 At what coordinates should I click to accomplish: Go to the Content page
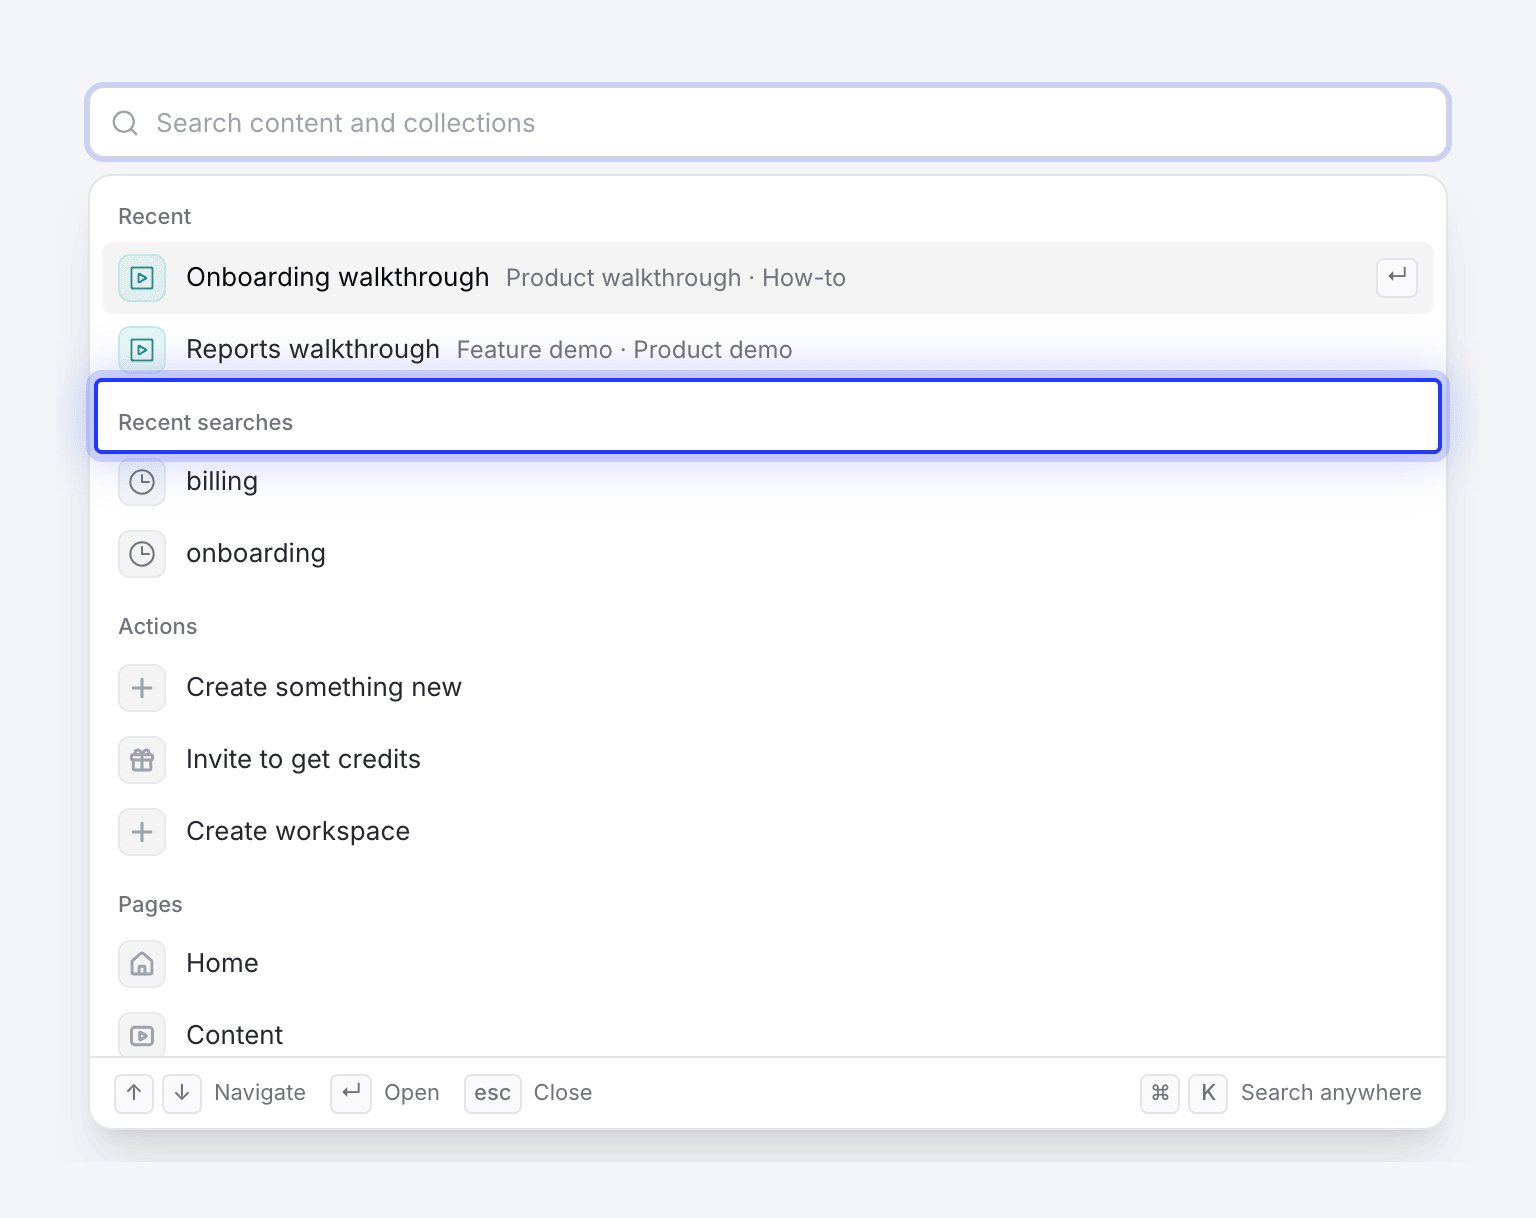(767, 1029)
